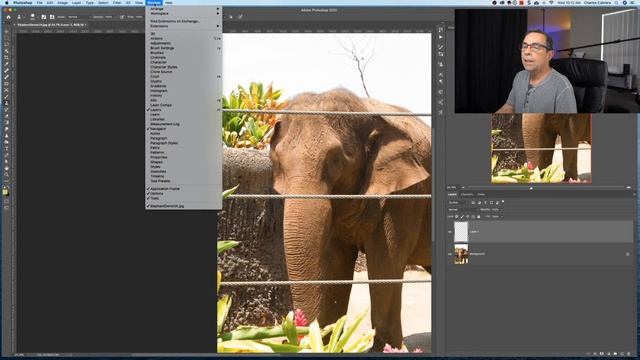Toggle layer filtering switch in Layers panel

pos(503,201)
